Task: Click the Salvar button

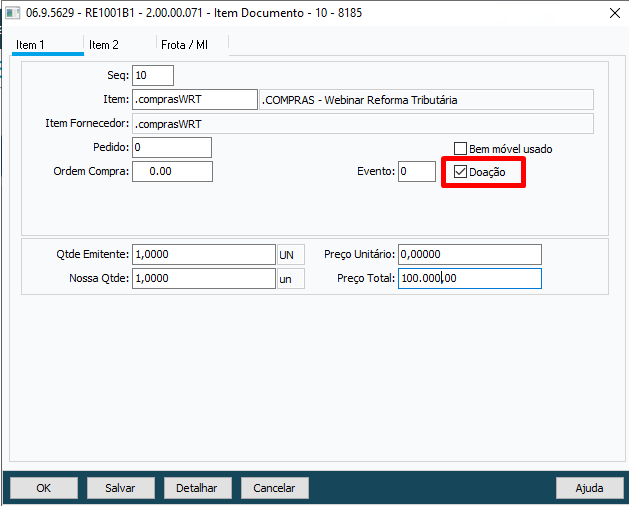Action: coord(120,488)
